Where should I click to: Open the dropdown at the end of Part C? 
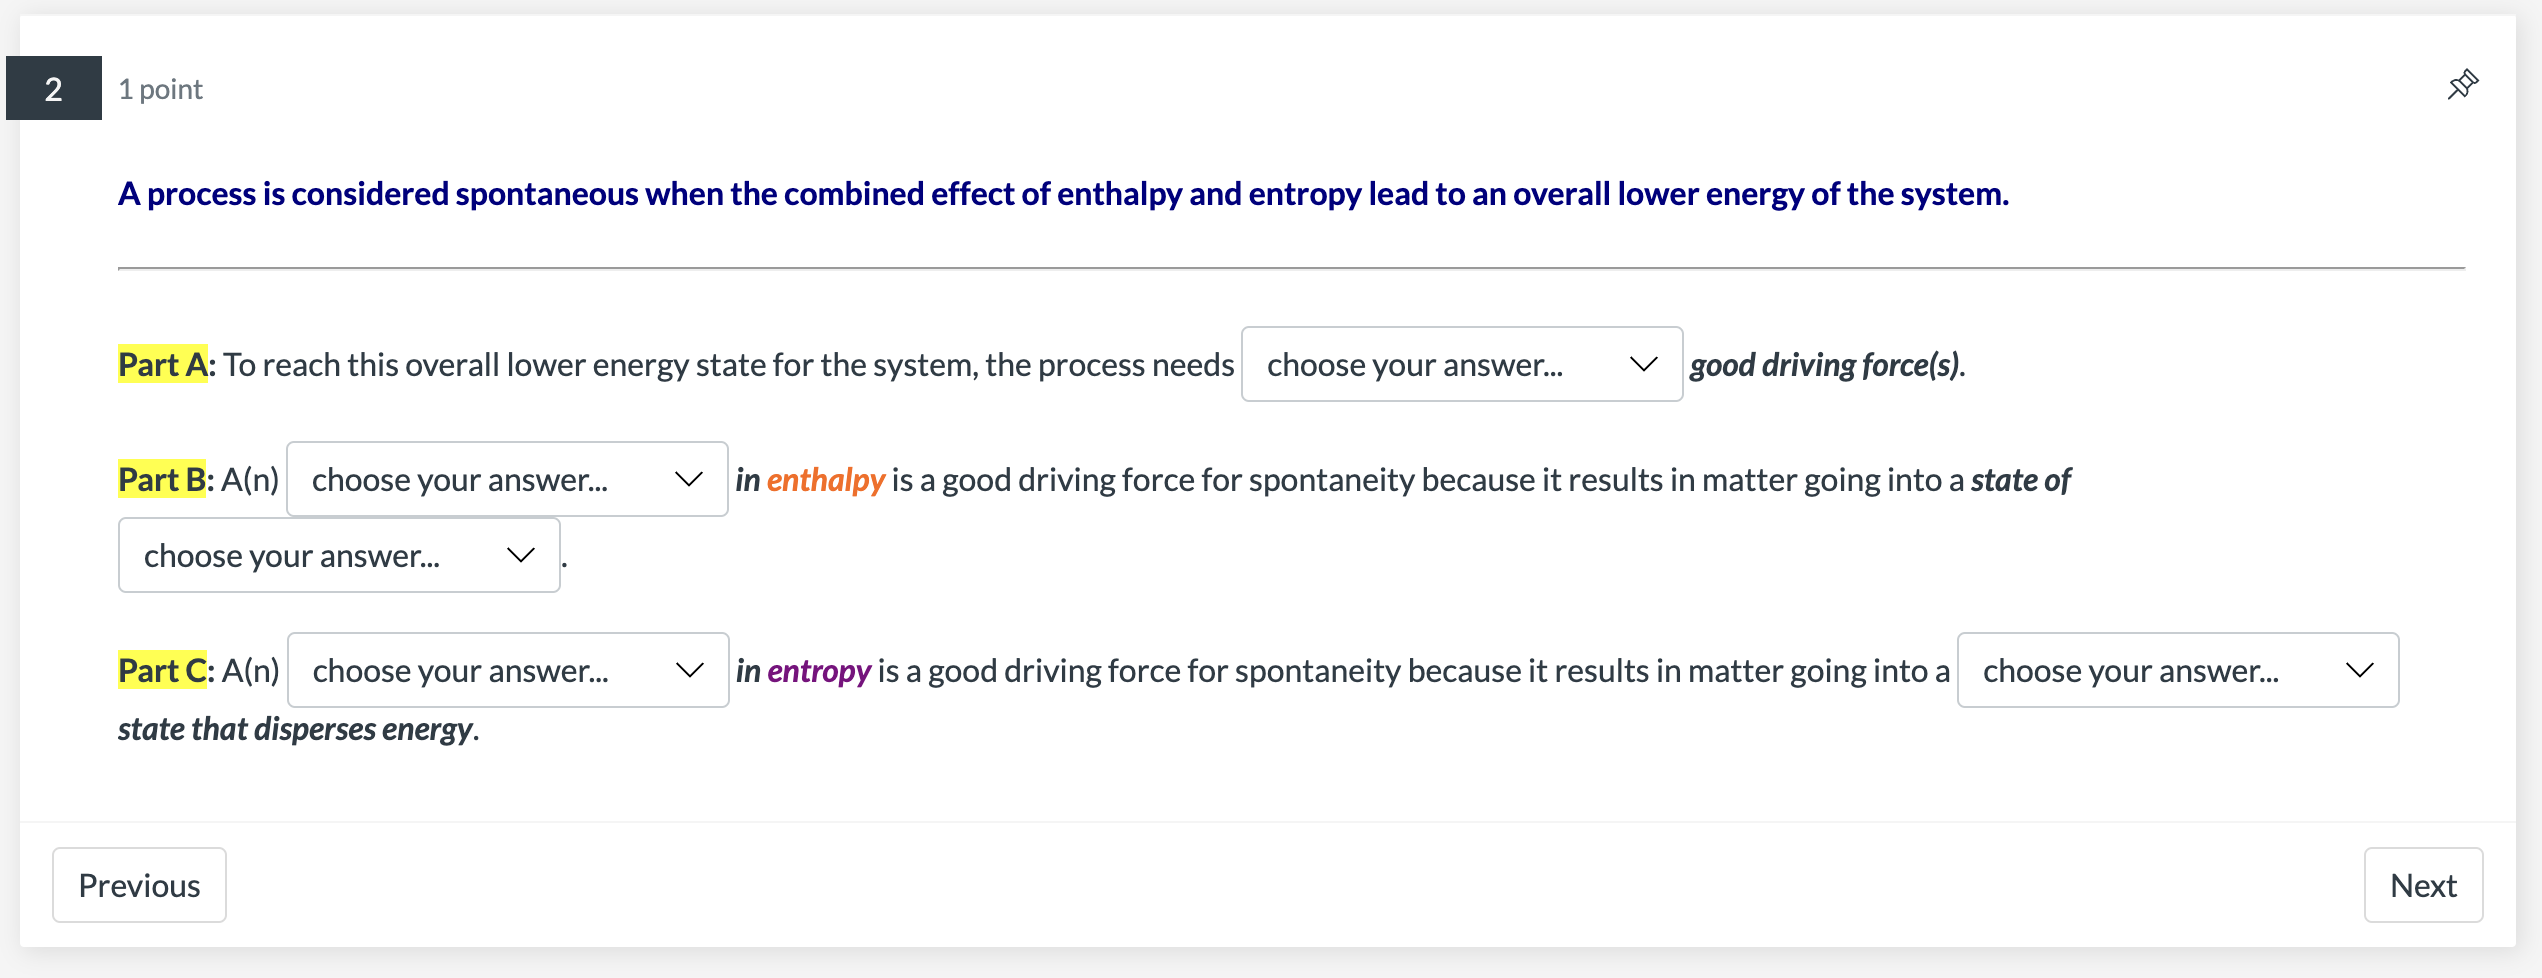click(2177, 670)
